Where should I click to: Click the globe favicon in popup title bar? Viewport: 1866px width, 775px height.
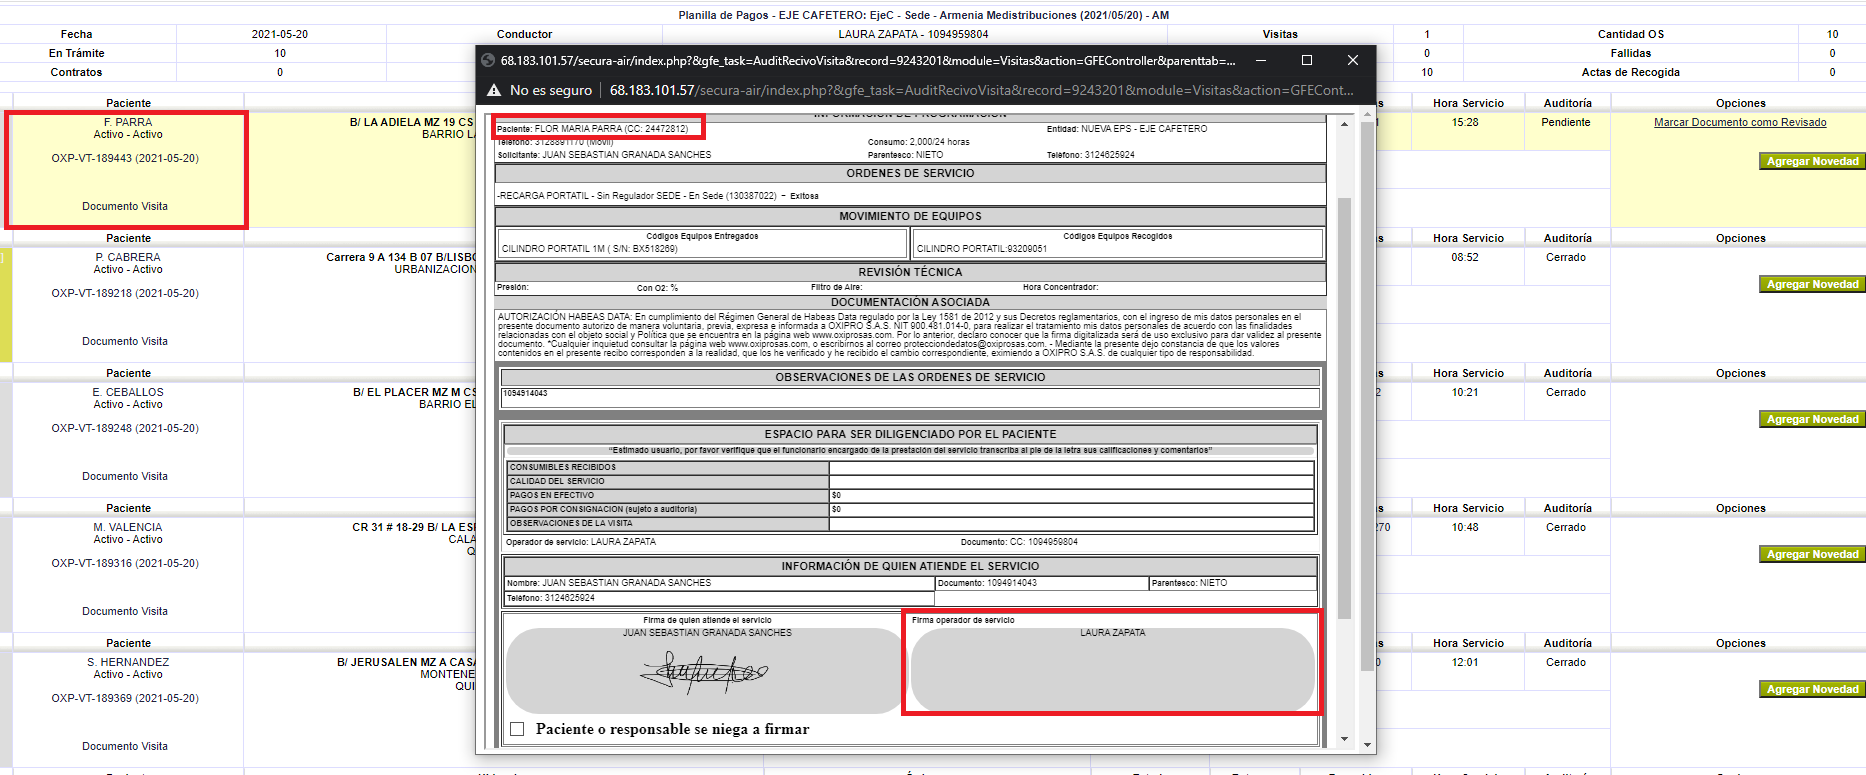pyautogui.click(x=488, y=60)
